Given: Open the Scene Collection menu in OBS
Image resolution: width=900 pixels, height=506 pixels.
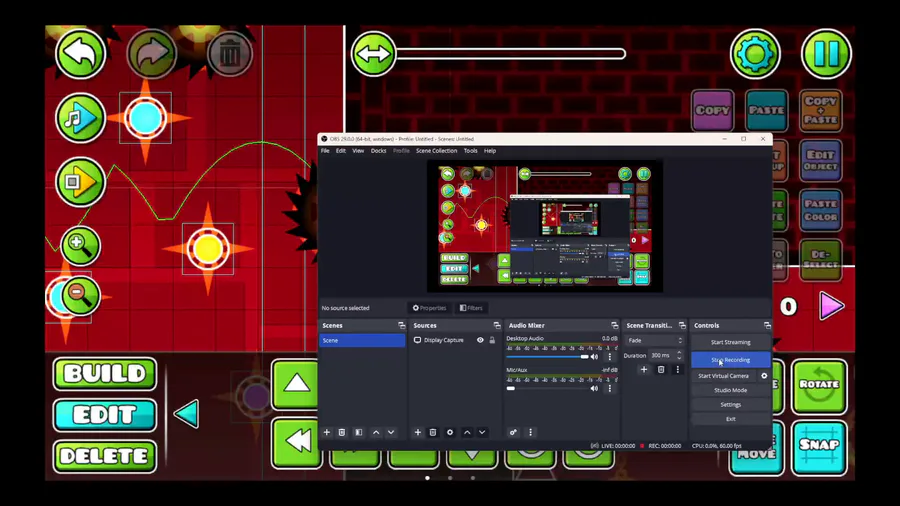Looking at the screenshot, I should coord(436,151).
